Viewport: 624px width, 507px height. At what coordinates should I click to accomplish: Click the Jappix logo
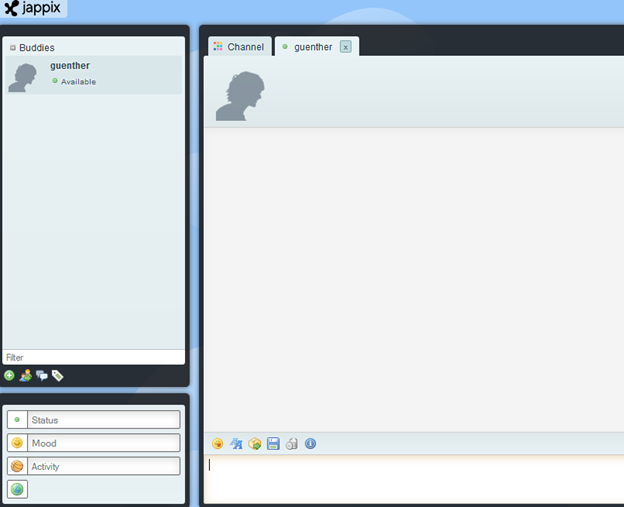33,8
